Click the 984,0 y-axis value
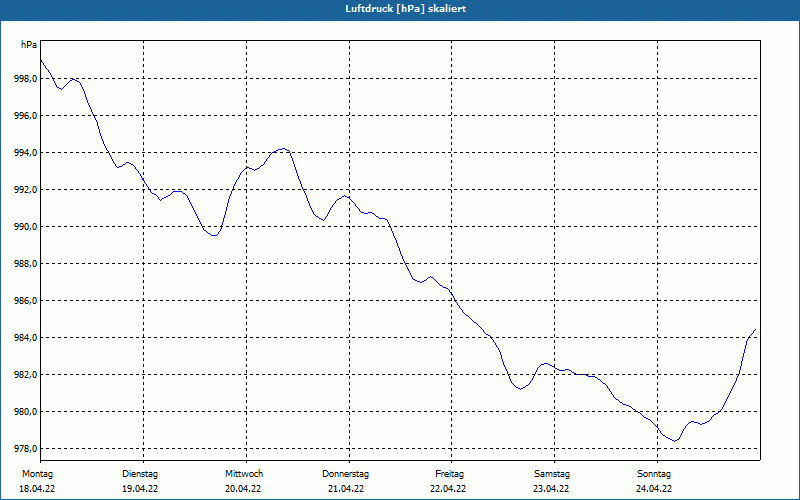The height and width of the screenshot is (500, 800). (x=26, y=338)
